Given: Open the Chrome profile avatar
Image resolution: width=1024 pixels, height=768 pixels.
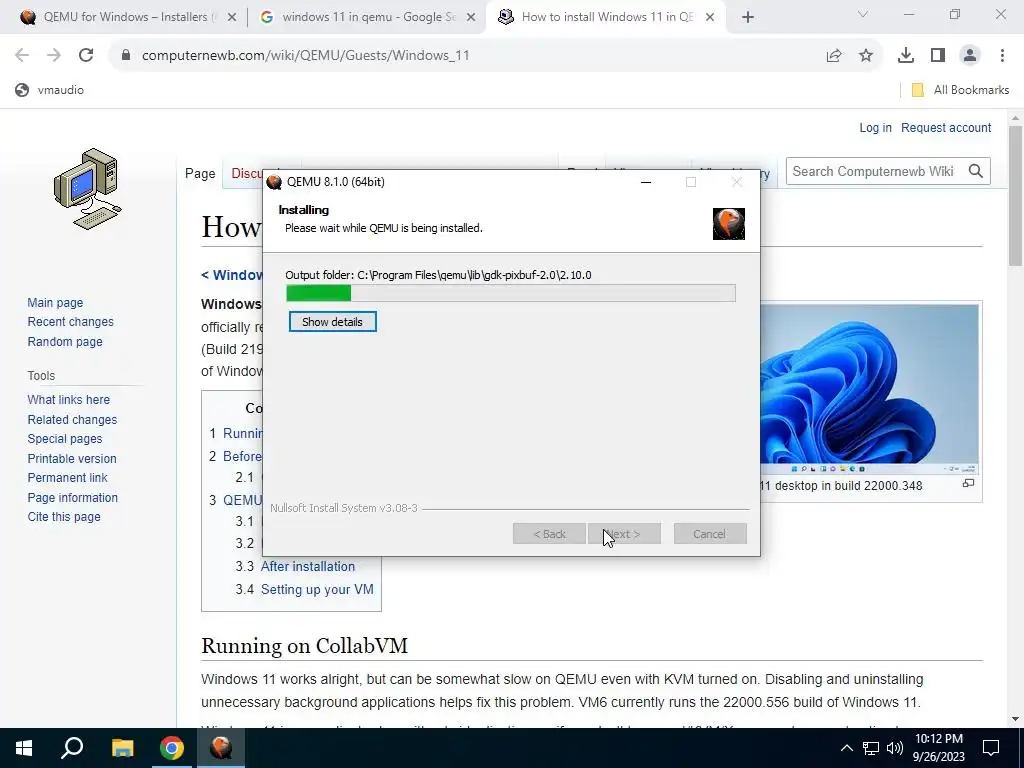Looking at the screenshot, I should (970, 56).
